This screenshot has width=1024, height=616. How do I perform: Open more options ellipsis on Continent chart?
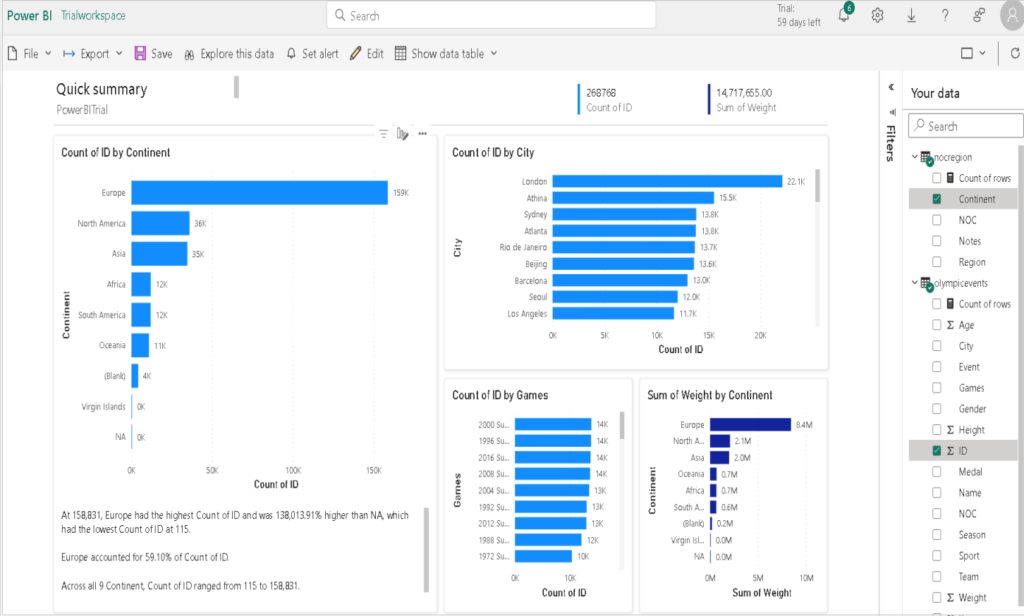[423, 133]
